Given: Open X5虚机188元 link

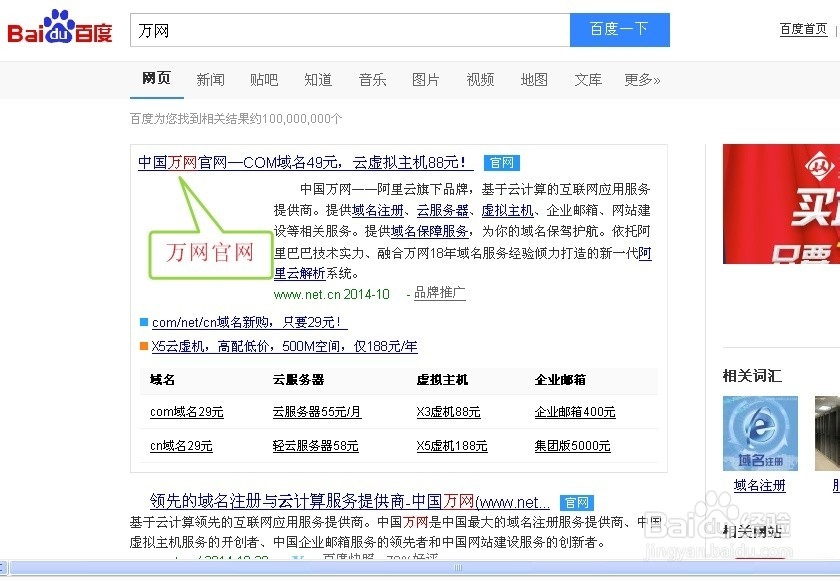Looking at the screenshot, I should 452,446.
